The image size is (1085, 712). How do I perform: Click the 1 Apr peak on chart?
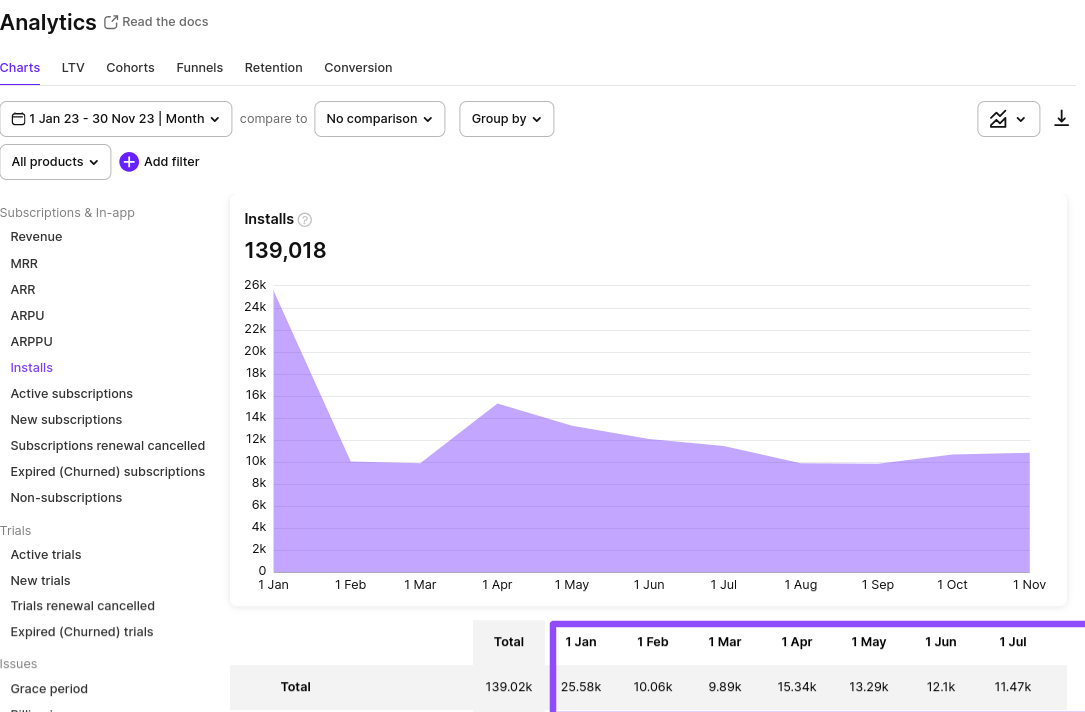coord(498,404)
